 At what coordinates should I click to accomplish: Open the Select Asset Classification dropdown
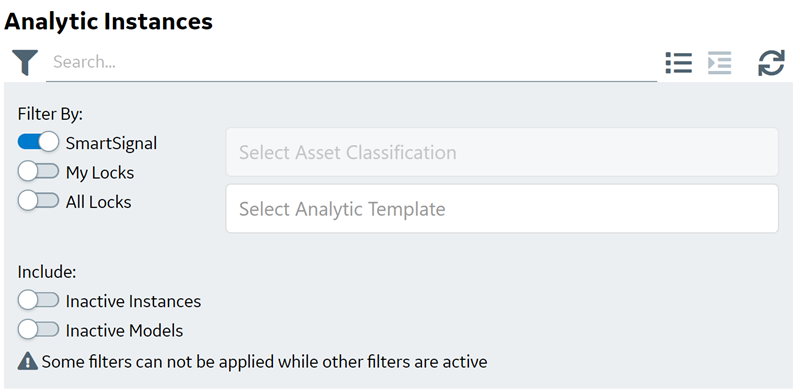coord(502,152)
